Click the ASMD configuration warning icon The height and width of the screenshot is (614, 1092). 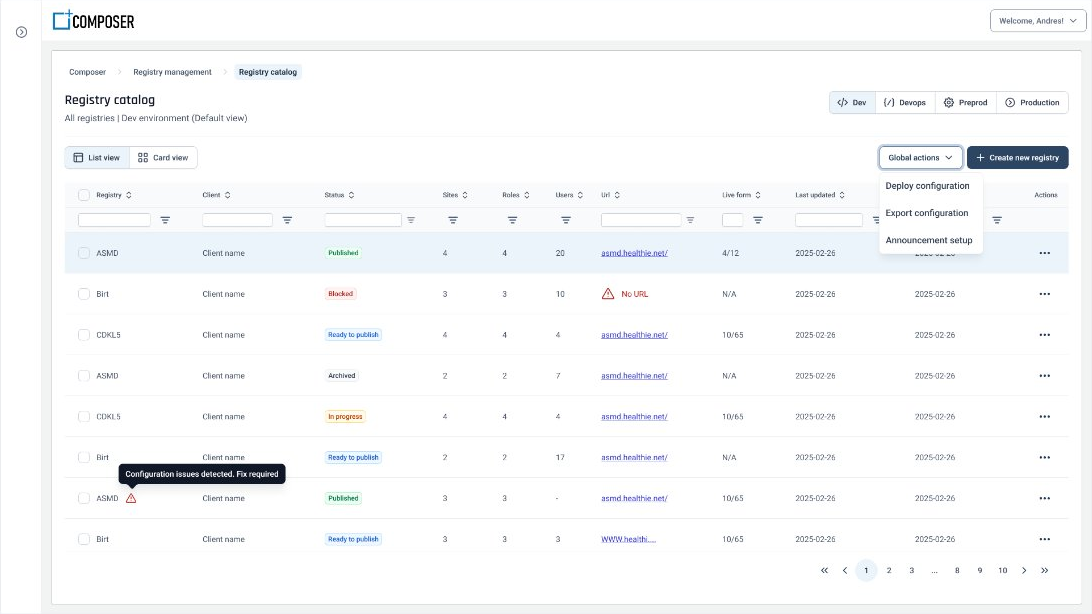click(131, 498)
